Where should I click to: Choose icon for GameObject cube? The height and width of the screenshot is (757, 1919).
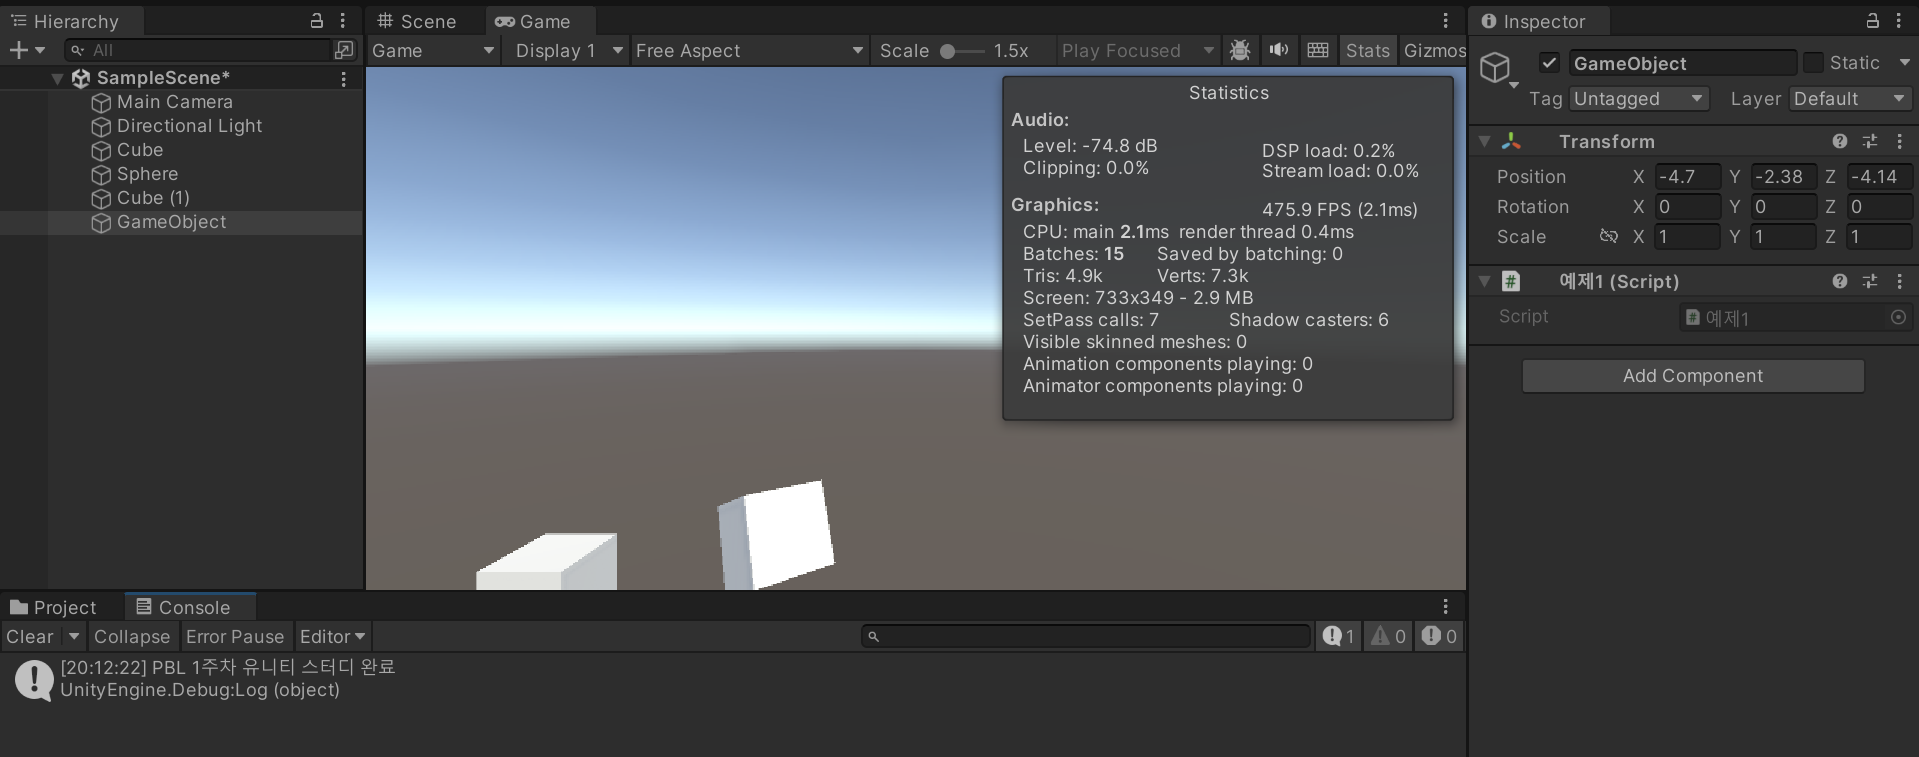point(1498,68)
